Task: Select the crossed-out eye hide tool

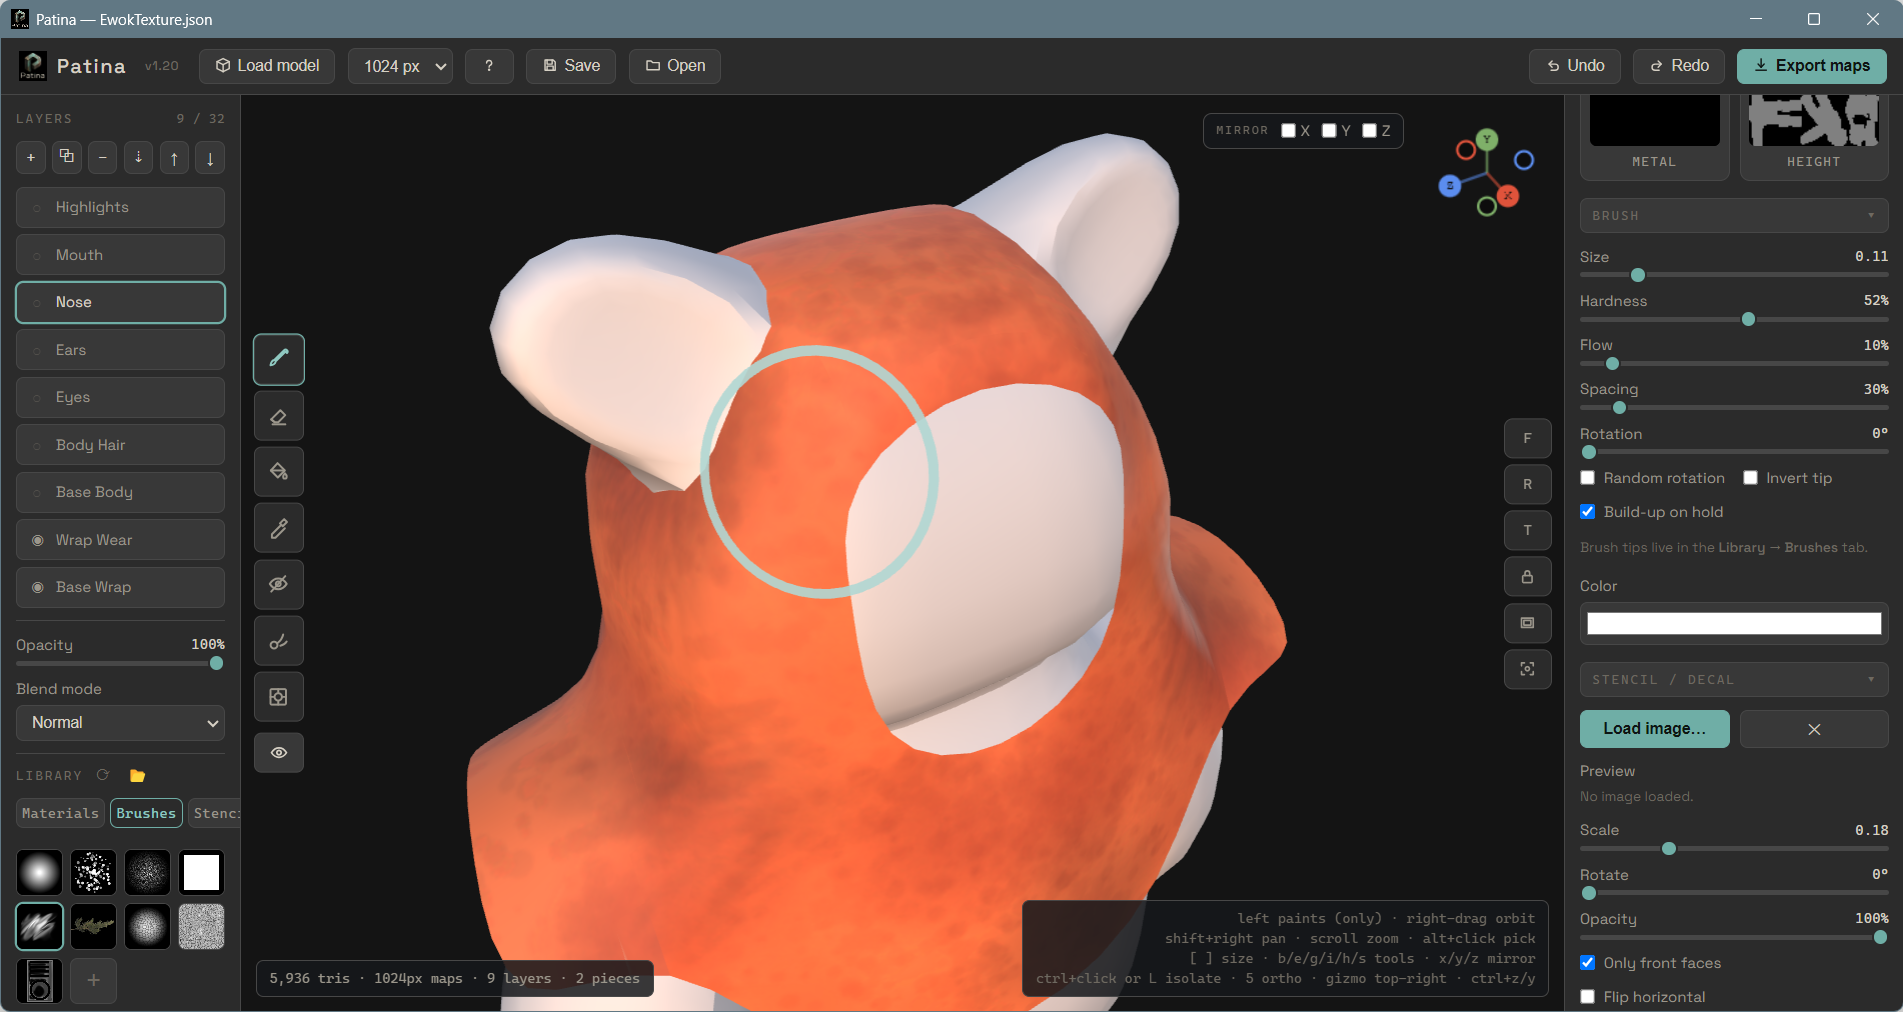Action: 279,584
